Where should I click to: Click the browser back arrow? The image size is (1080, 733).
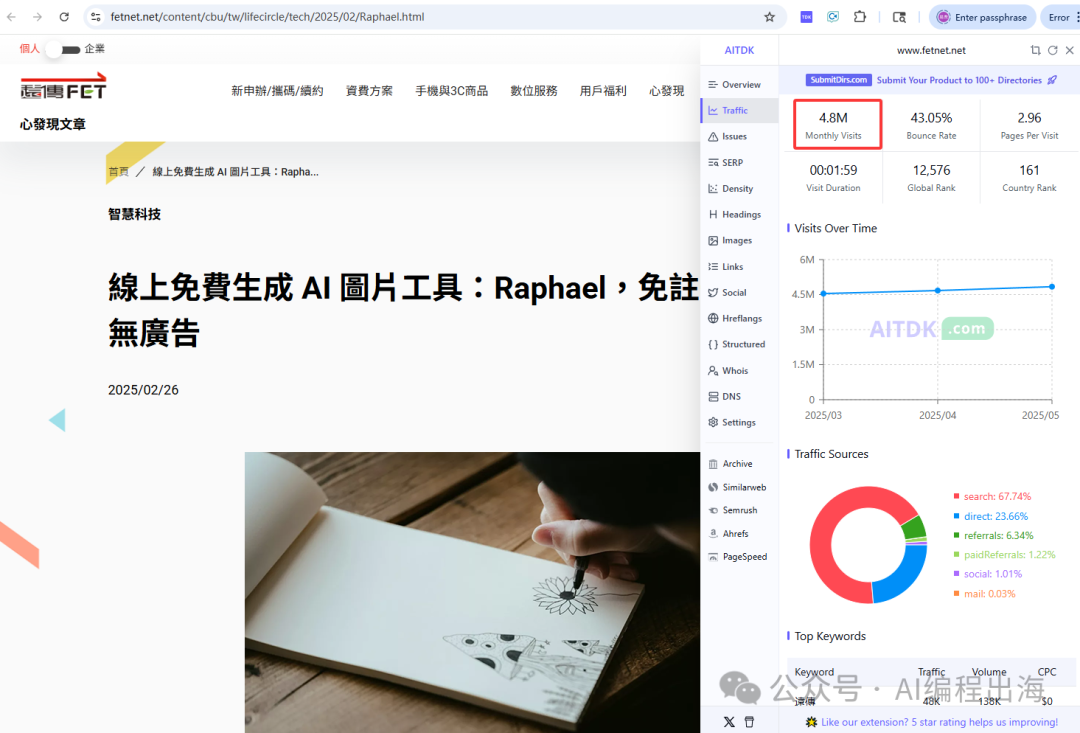pos(12,17)
